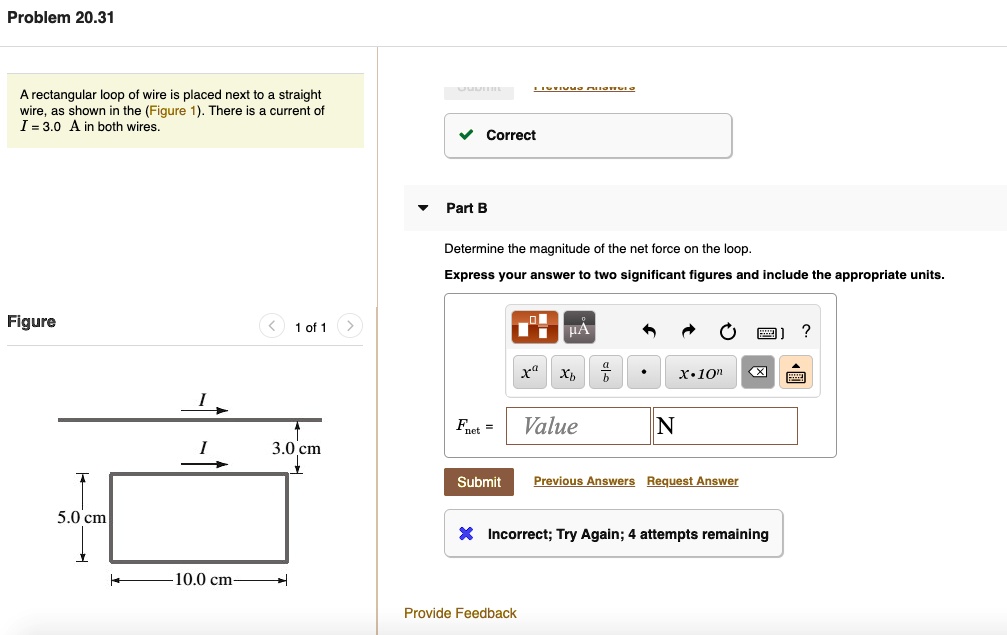
Task: Open the help question mark
Action: tap(806, 331)
